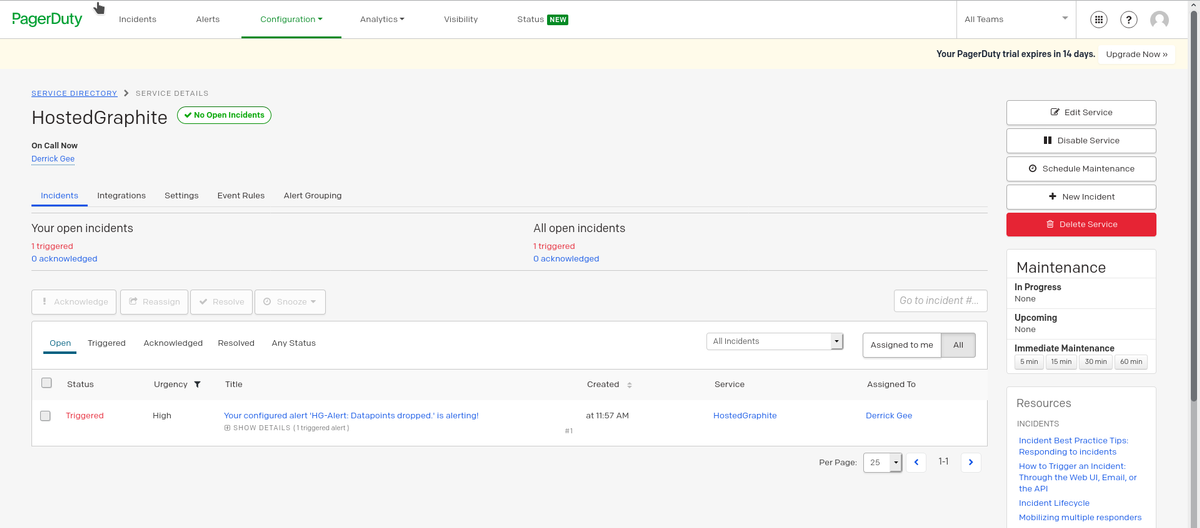The image size is (1200, 528).
Task: Select the HG-Alert incident row checkbox
Action: coord(45,415)
